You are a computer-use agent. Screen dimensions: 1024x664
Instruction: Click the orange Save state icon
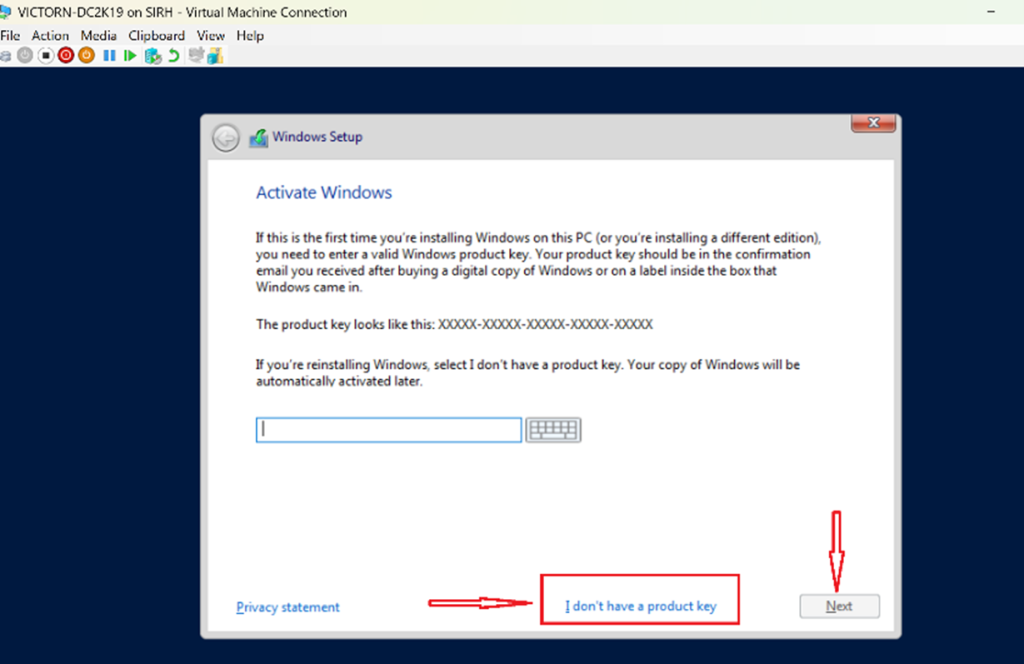[86, 55]
